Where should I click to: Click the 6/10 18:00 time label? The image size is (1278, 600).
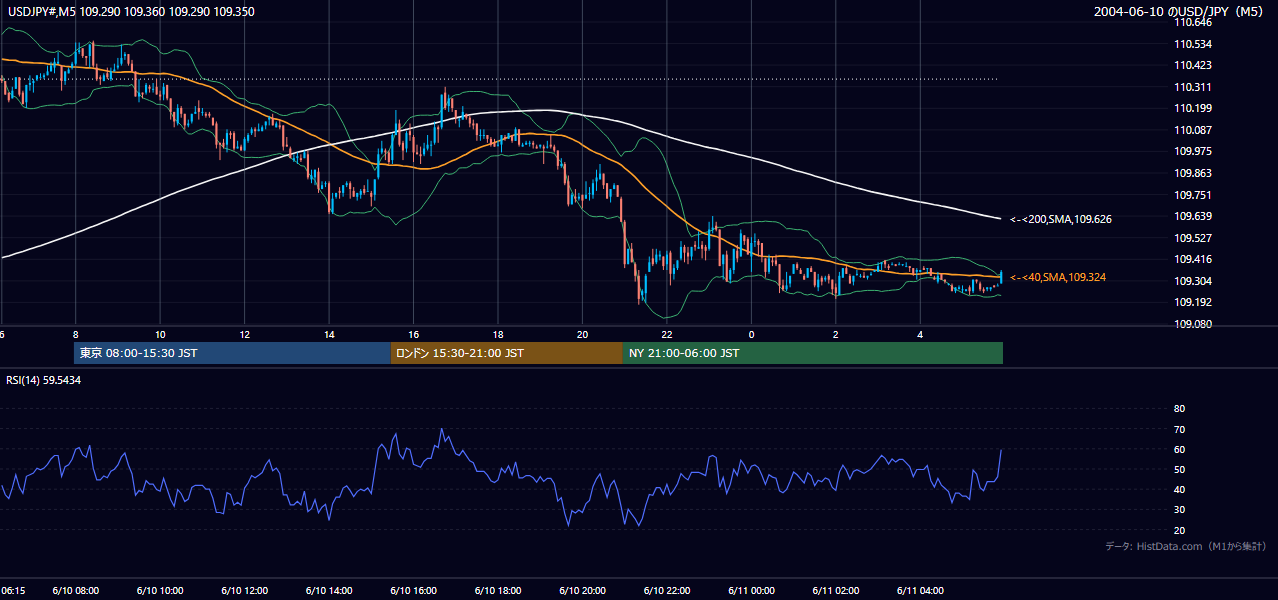point(499,591)
